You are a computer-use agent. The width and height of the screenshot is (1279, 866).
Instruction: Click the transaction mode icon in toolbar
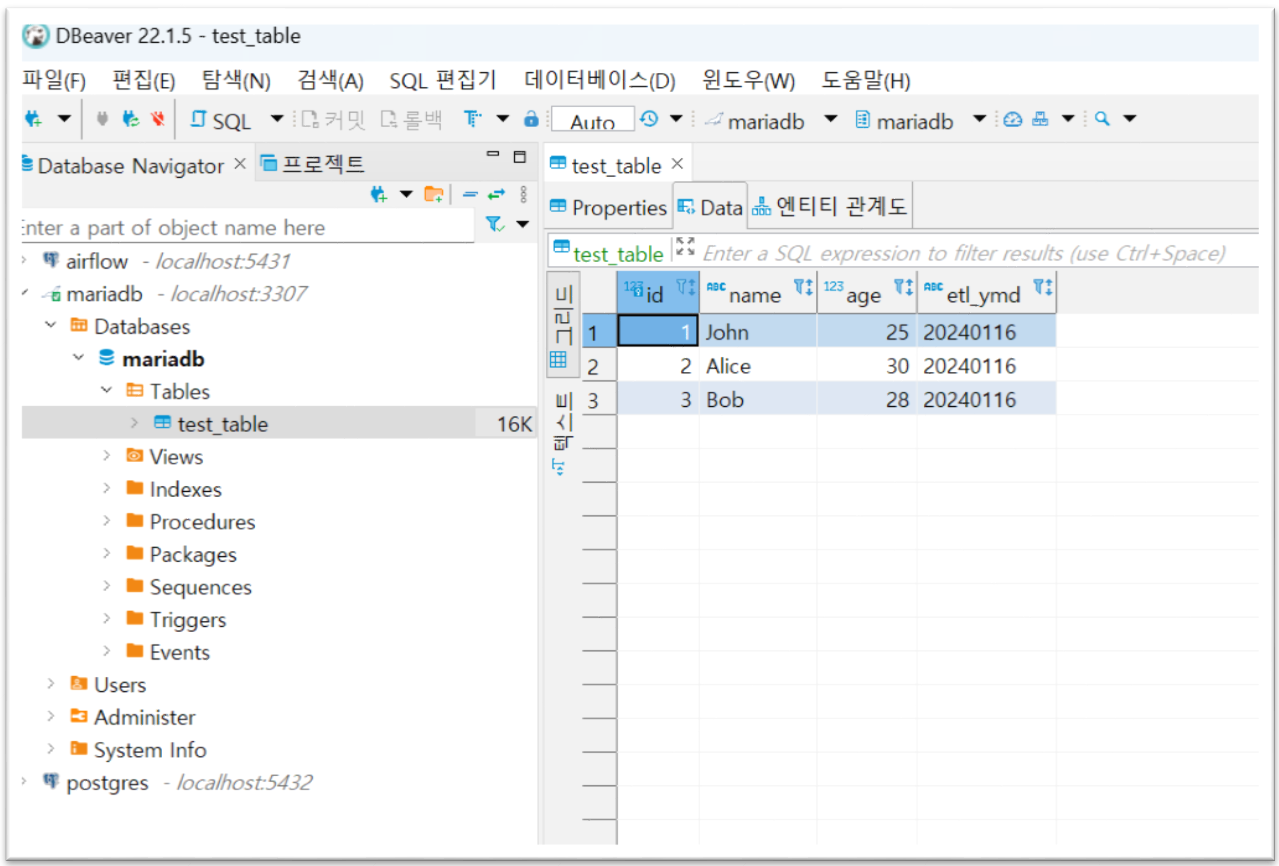[473, 119]
